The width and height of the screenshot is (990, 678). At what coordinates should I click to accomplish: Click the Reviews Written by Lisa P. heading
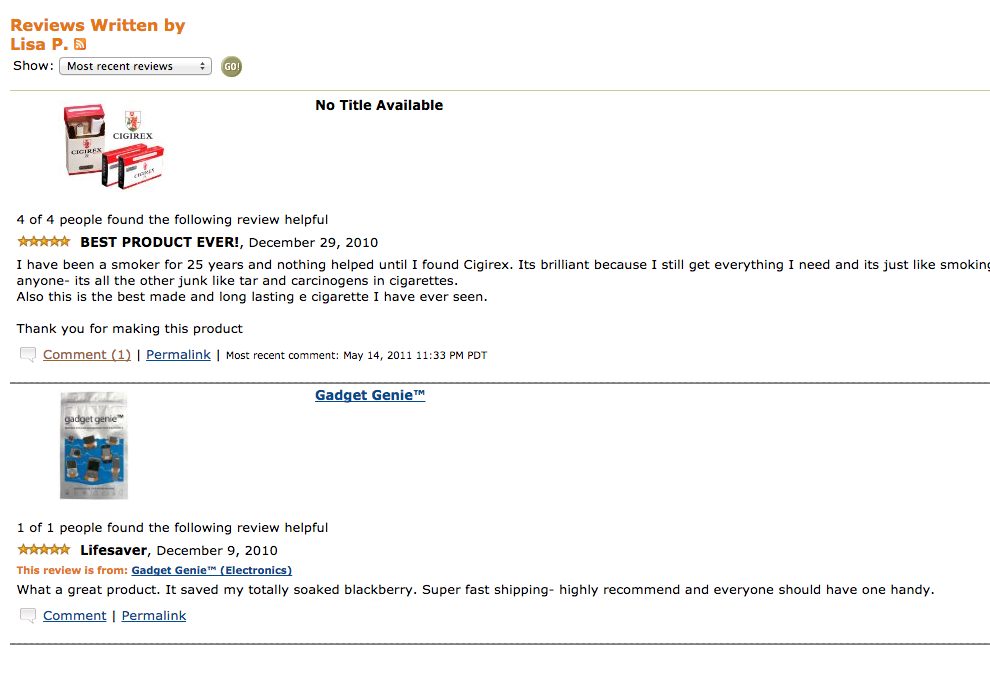97,35
